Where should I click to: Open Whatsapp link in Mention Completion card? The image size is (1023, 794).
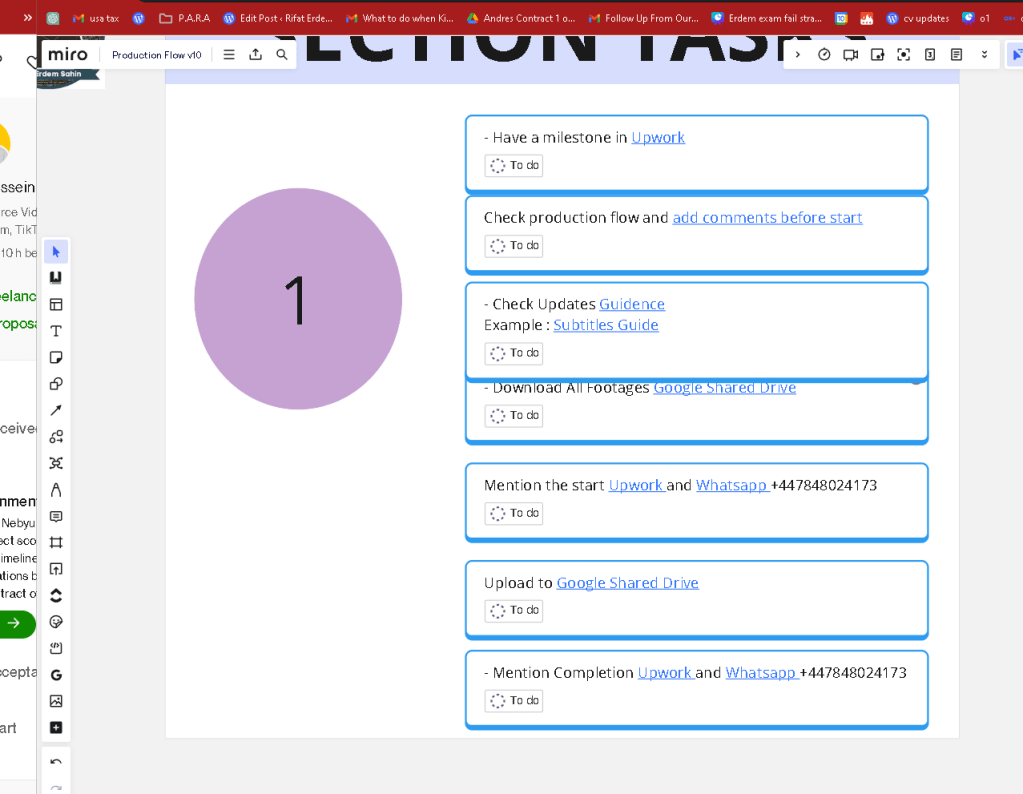pyautogui.click(x=761, y=673)
